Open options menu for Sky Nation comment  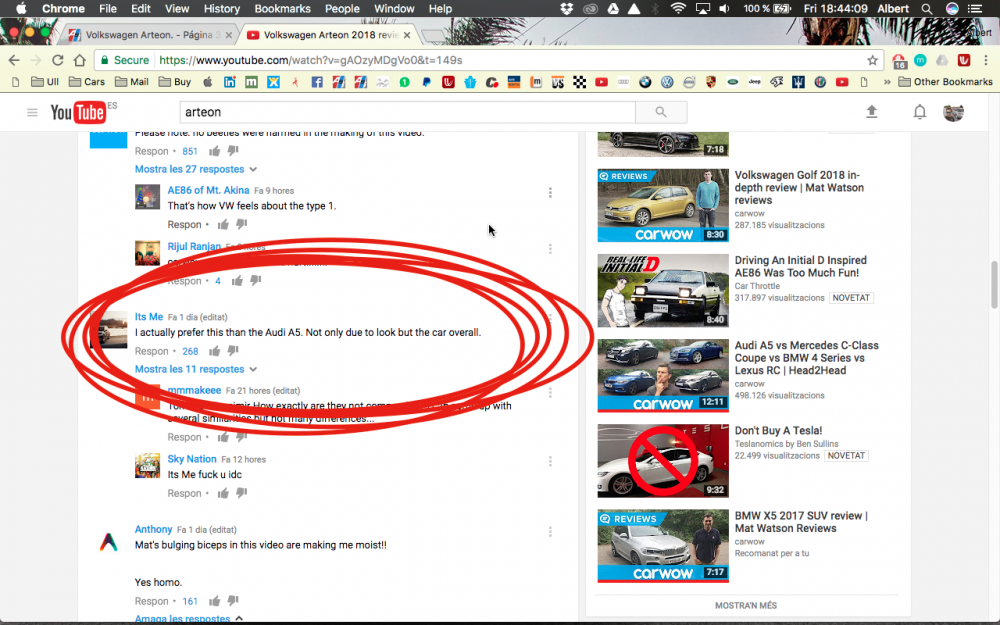click(x=550, y=461)
